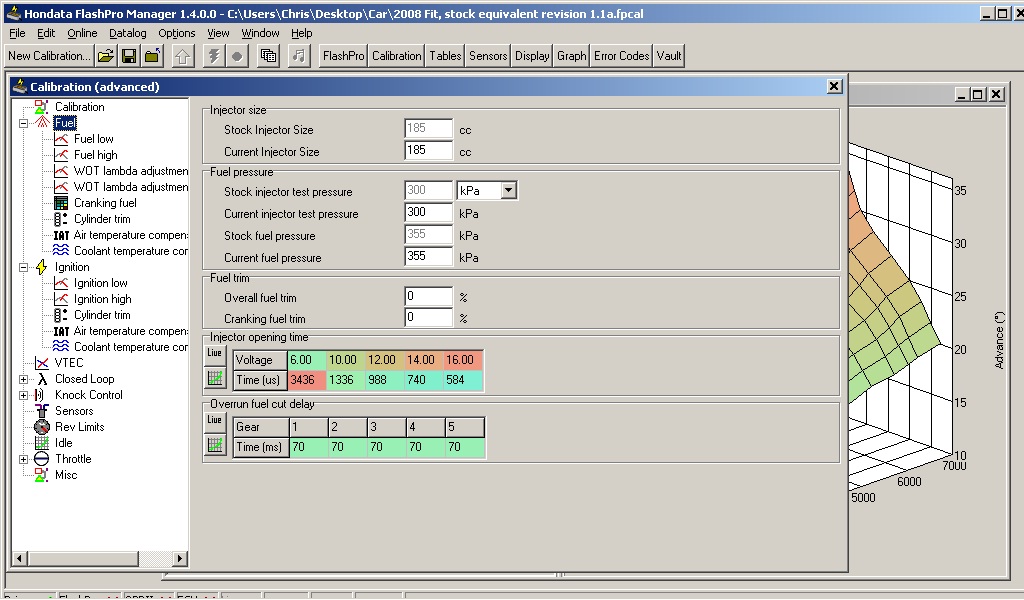Viewport: 1024px width, 600px height.
Task: Click the upload arrow toolbar icon
Action: coord(182,56)
